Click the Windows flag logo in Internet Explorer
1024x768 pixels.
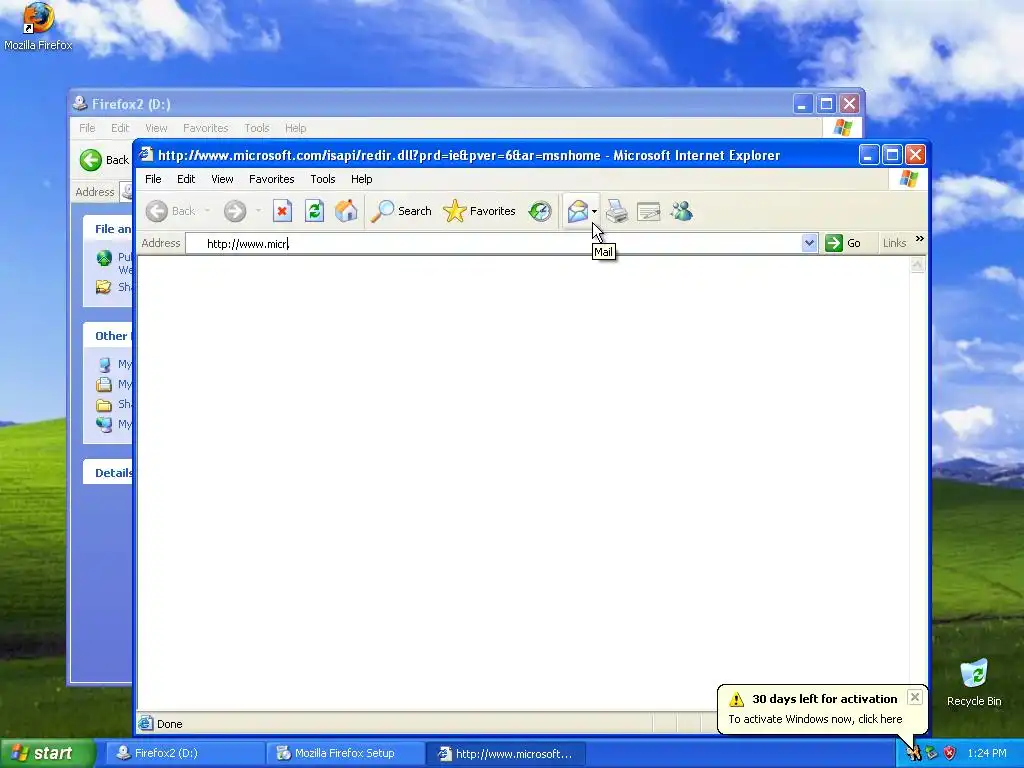(x=908, y=178)
